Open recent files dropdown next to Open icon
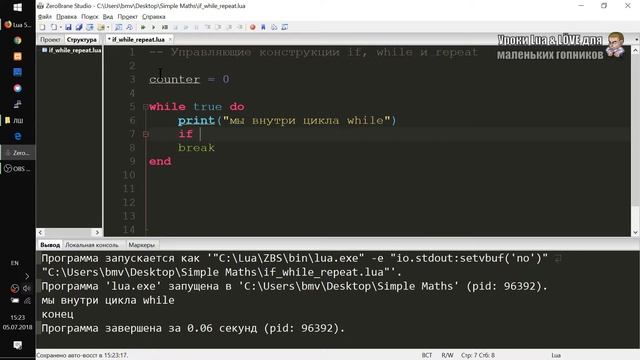Image resolution: width=640 pixels, height=360 pixels. tap(61, 27)
